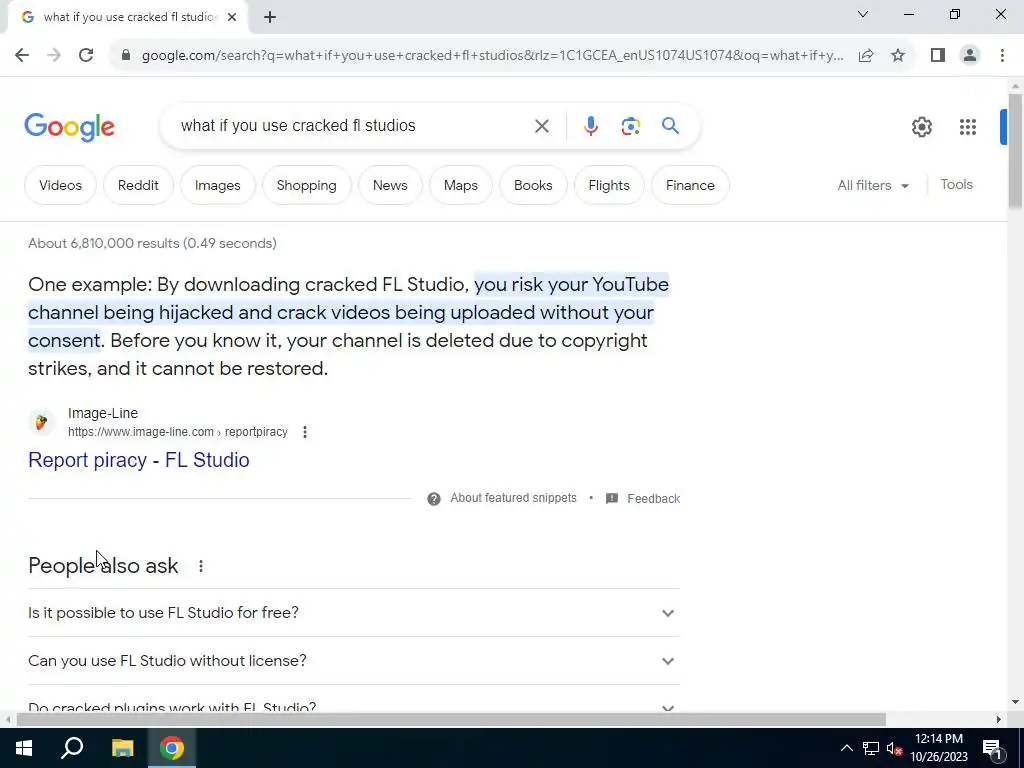Select the Reddit filter chip
The height and width of the screenshot is (768, 1024).
pos(138,185)
